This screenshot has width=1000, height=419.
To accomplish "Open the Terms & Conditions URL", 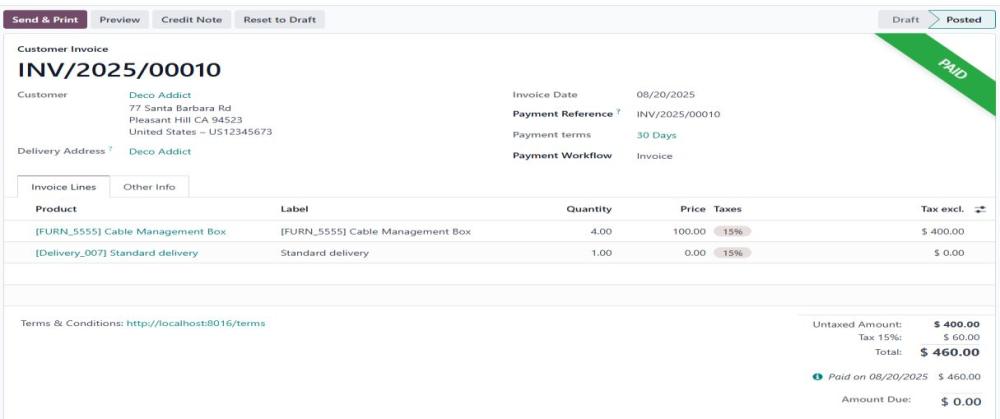I will pos(196,323).
